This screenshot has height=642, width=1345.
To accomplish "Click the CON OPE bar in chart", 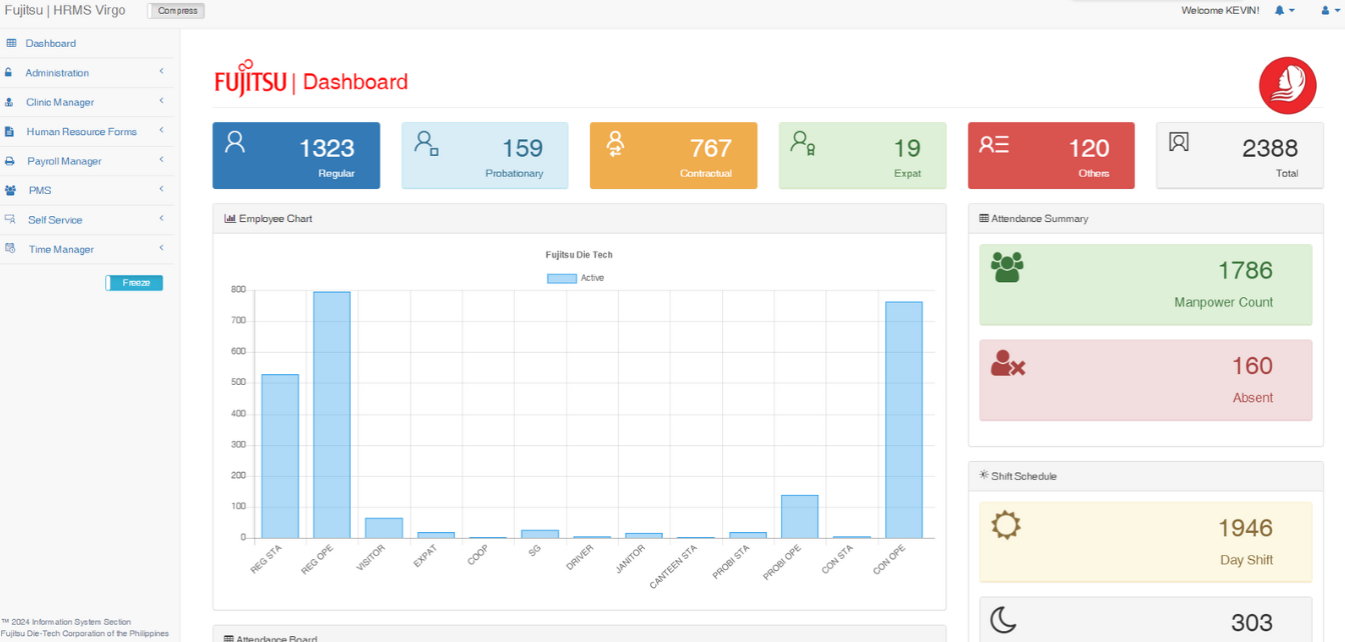I will point(904,420).
